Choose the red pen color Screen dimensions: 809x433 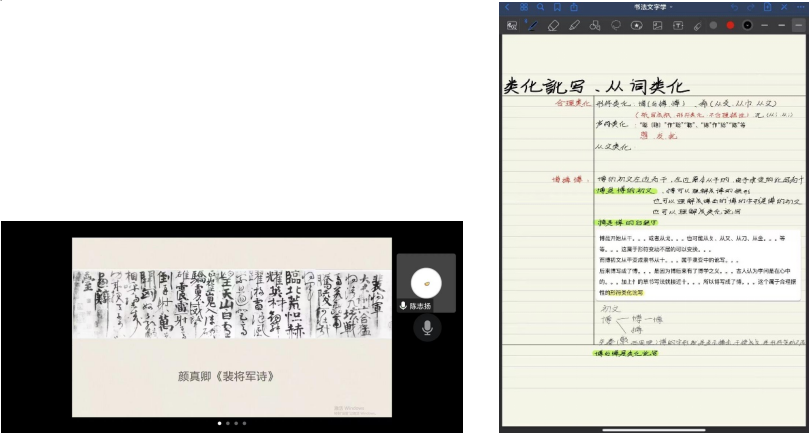pyautogui.click(x=730, y=25)
